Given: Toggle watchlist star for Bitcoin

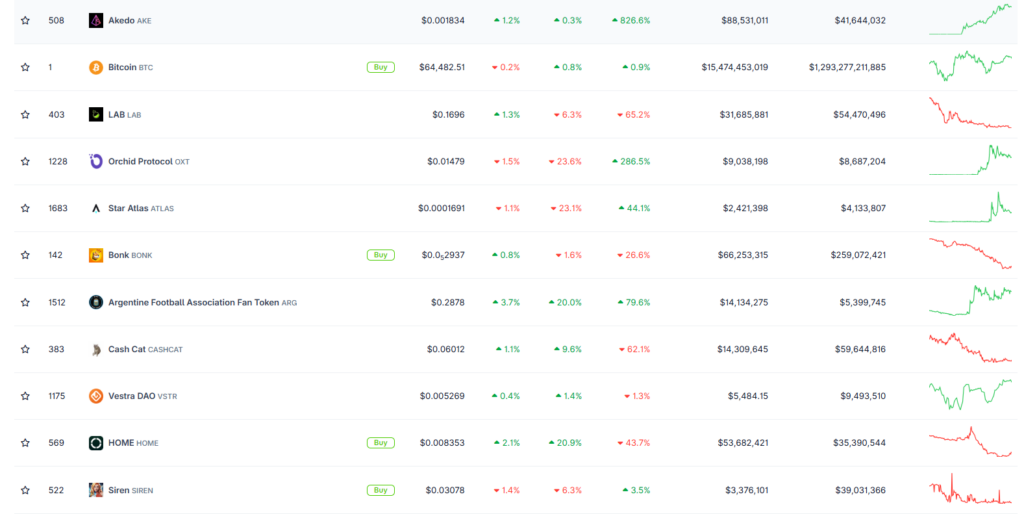Looking at the screenshot, I should (25, 67).
